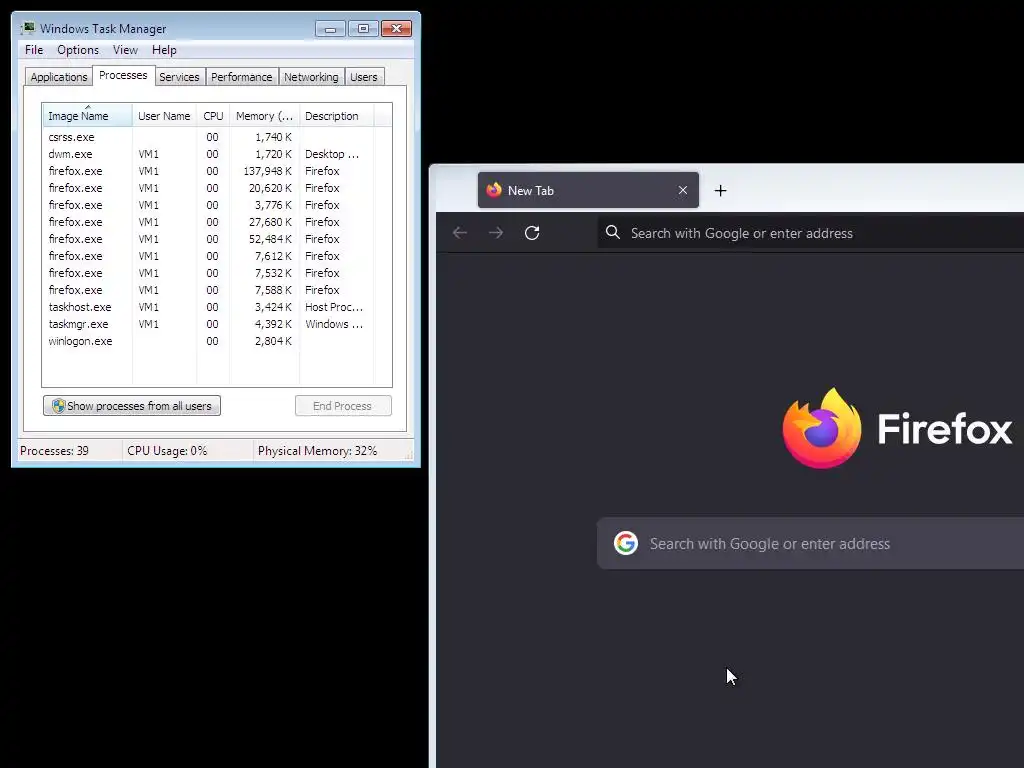Click Show processes from all users
This screenshot has width=1024, height=768.
tap(132, 406)
